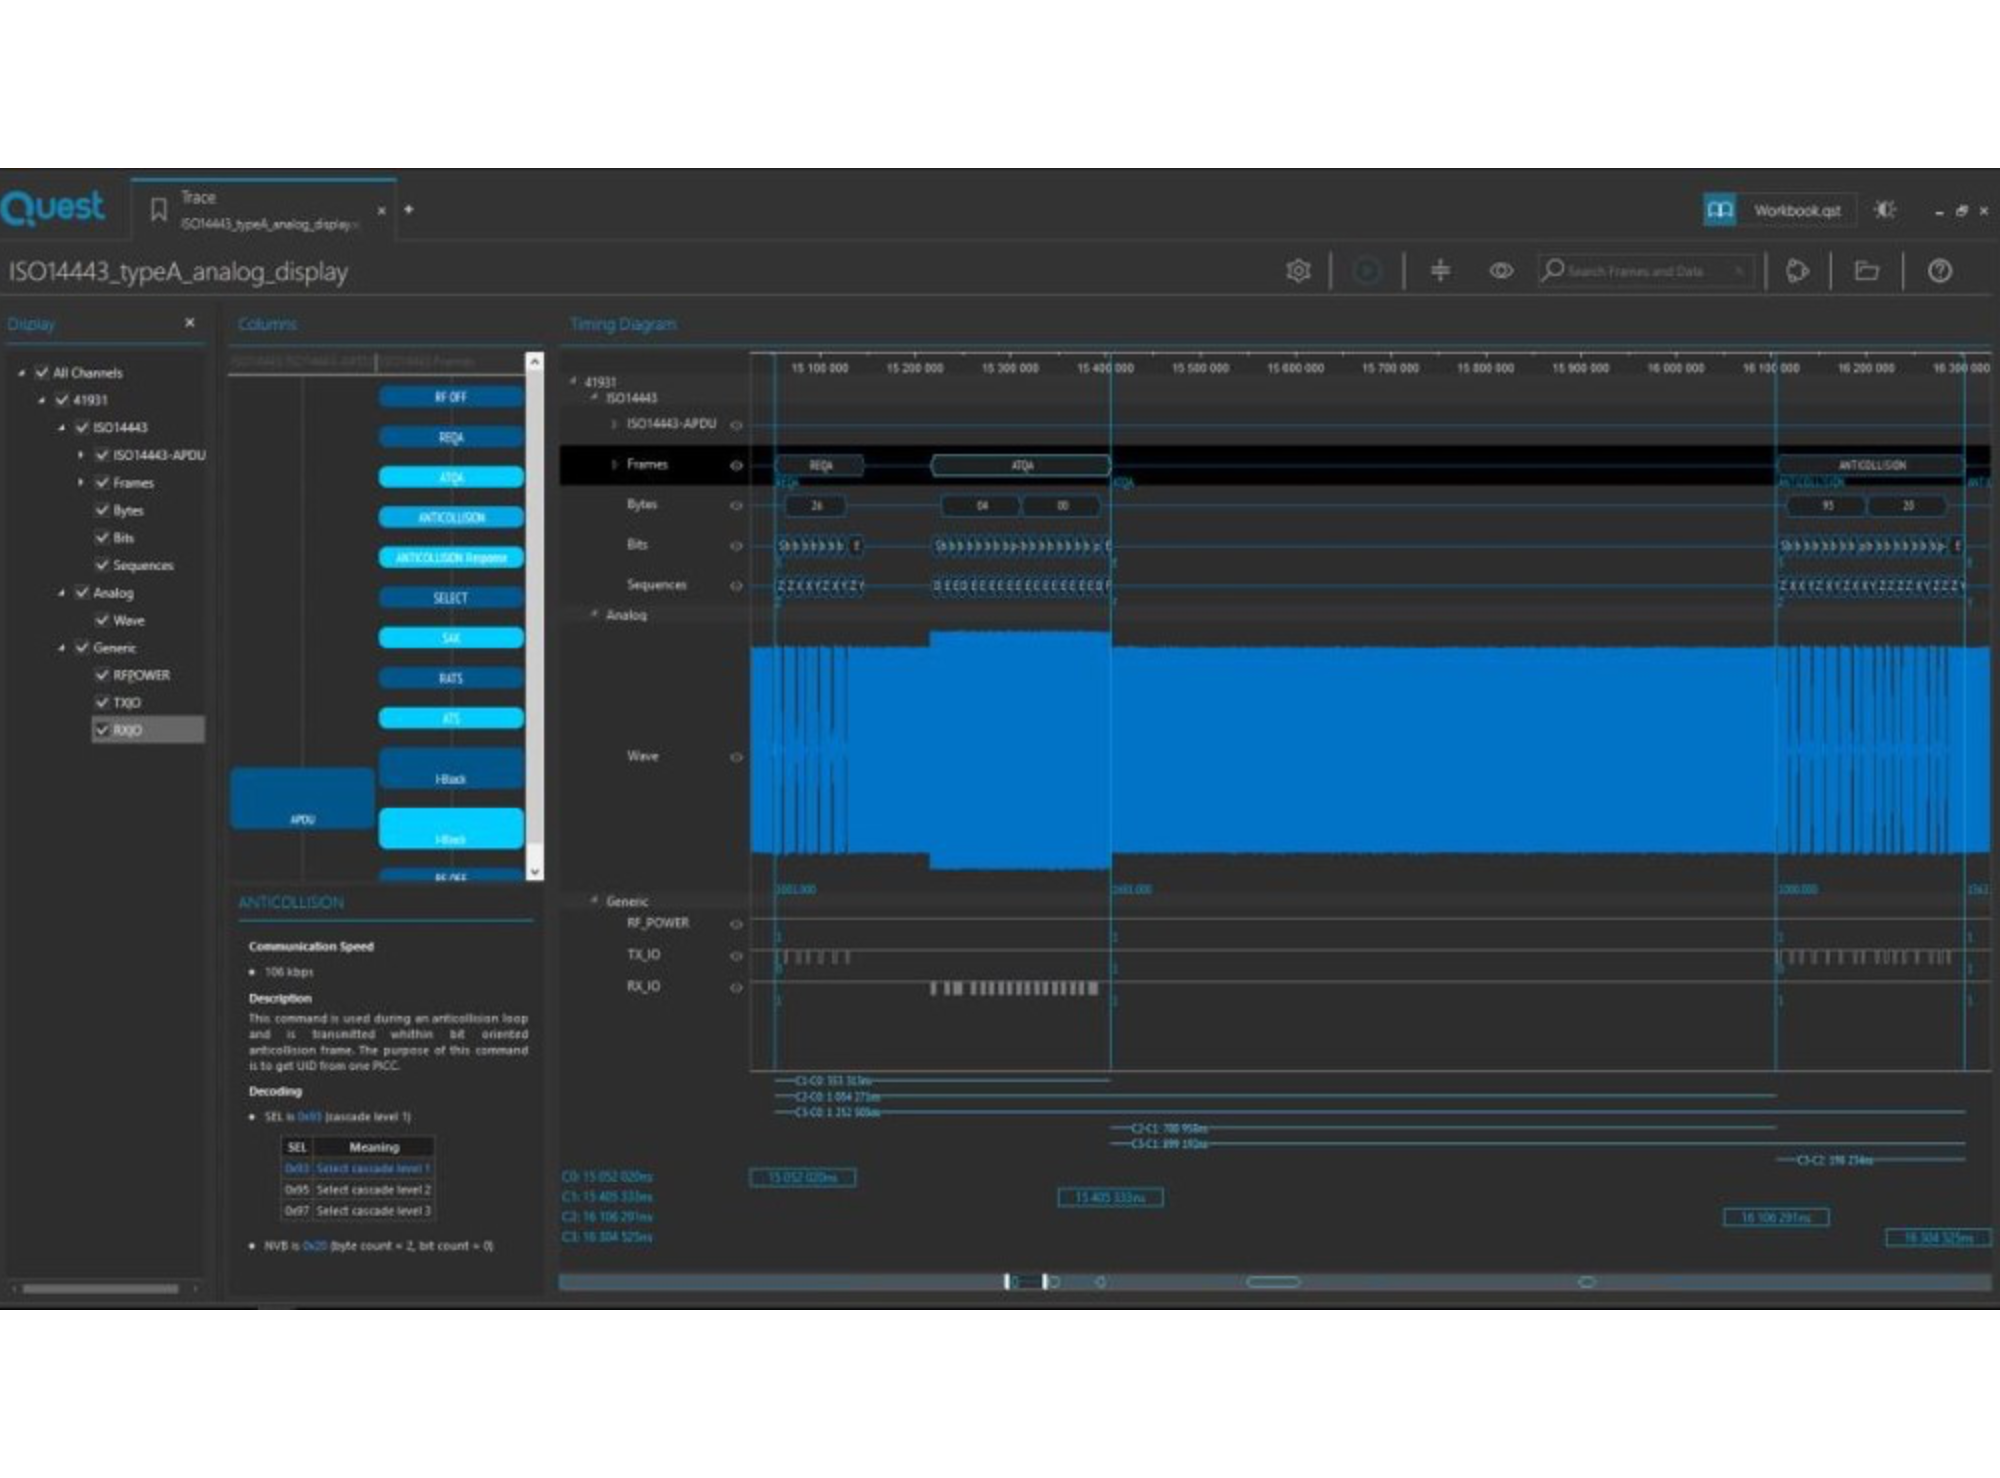
Task: Add a new tab with plus button
Action: tap(409, 210)
